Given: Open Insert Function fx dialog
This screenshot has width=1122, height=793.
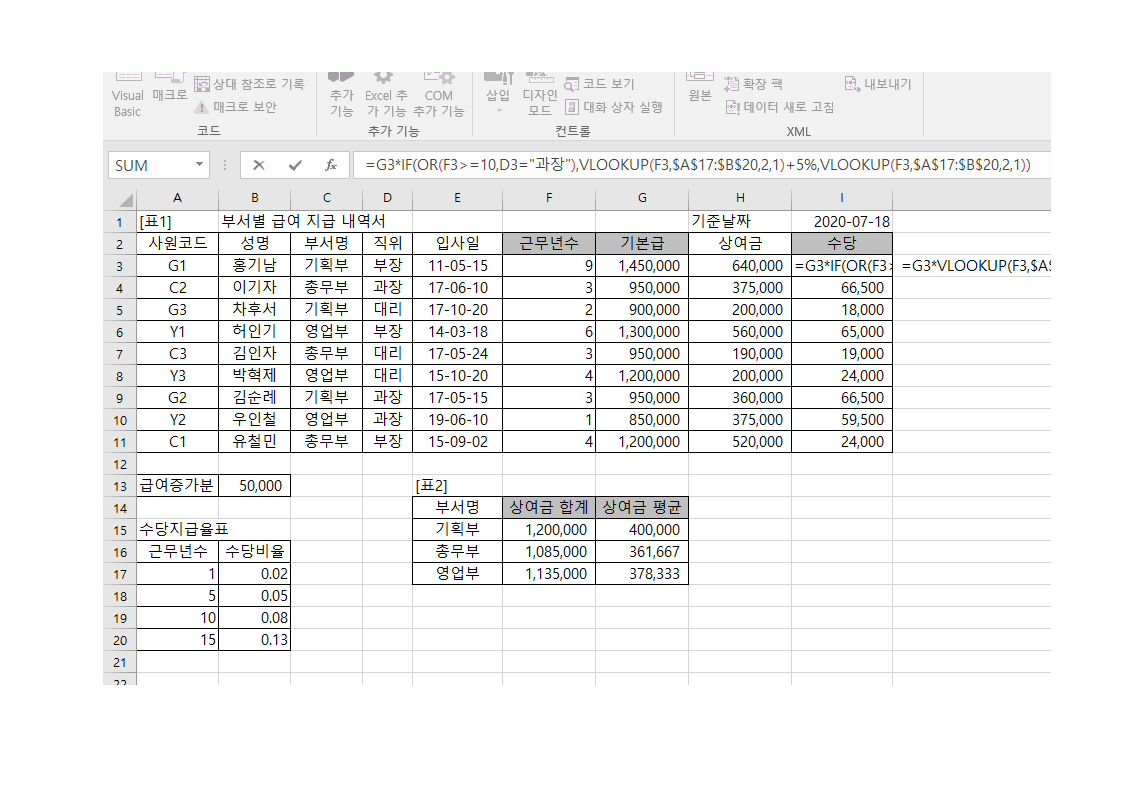Looking at the screenshot, I should [x=330, y=165].
